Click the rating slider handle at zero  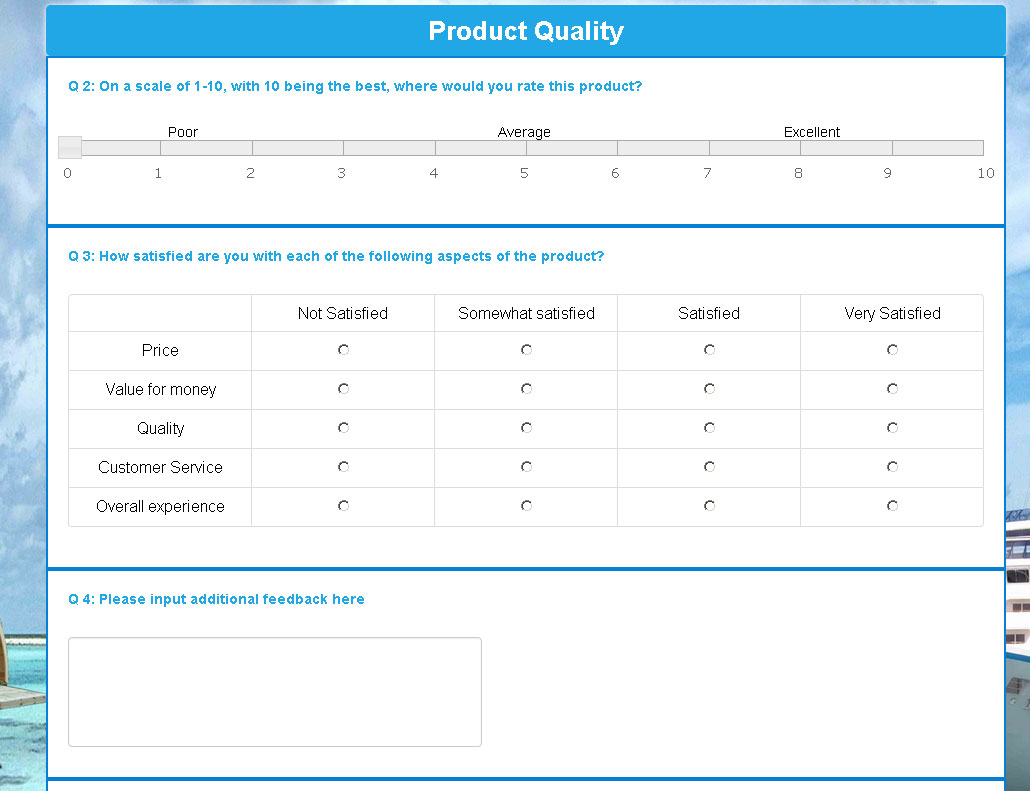(70, 148)
